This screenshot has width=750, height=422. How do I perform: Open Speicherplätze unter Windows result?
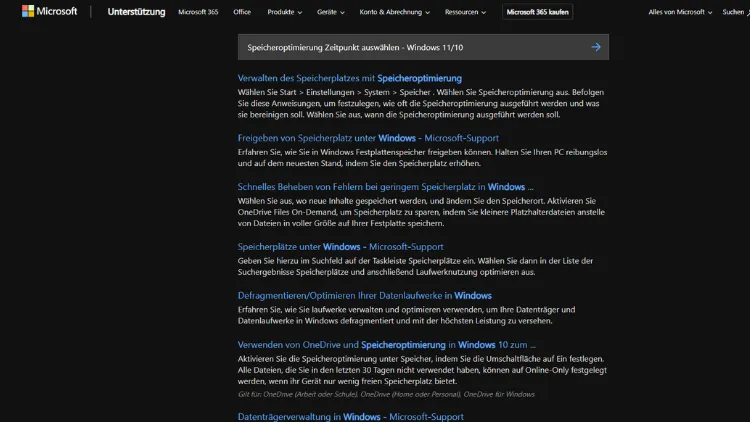click(341, 246)
